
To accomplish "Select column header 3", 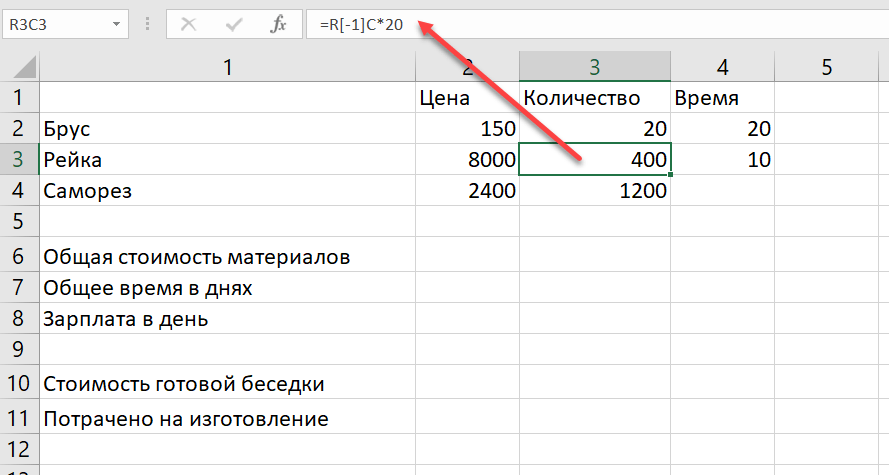I will (595, 67).
